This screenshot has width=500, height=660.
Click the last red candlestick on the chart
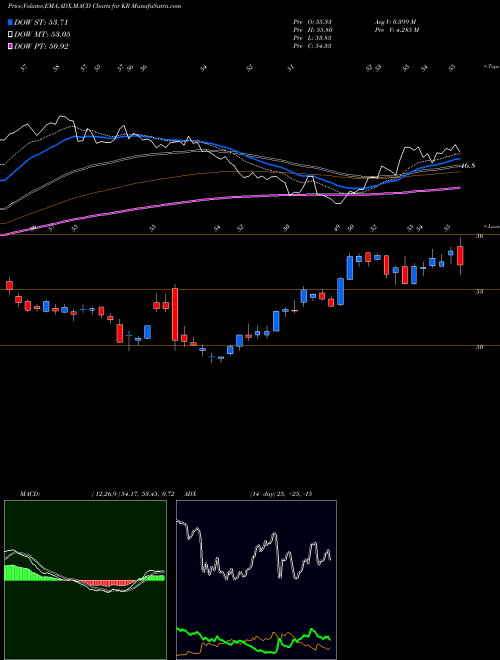click(x=460, y=255)
